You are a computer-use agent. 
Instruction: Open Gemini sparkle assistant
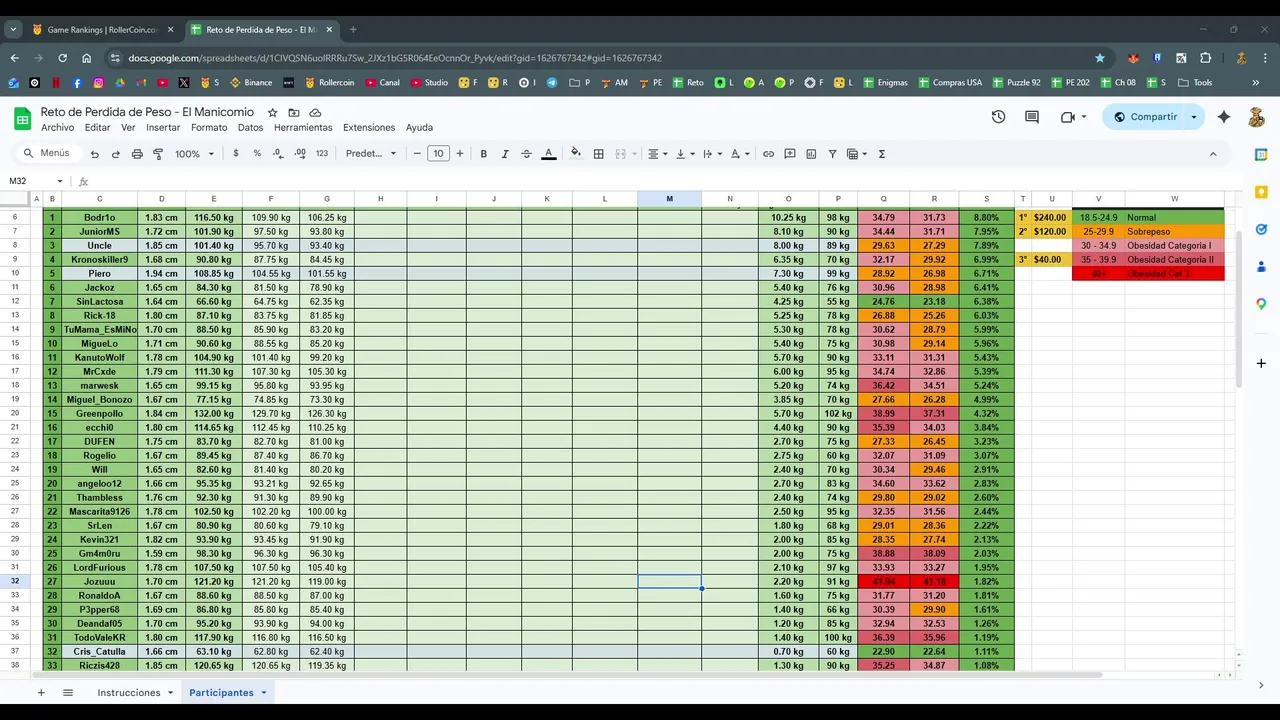pyautogui.click(x=1224, y=117)
